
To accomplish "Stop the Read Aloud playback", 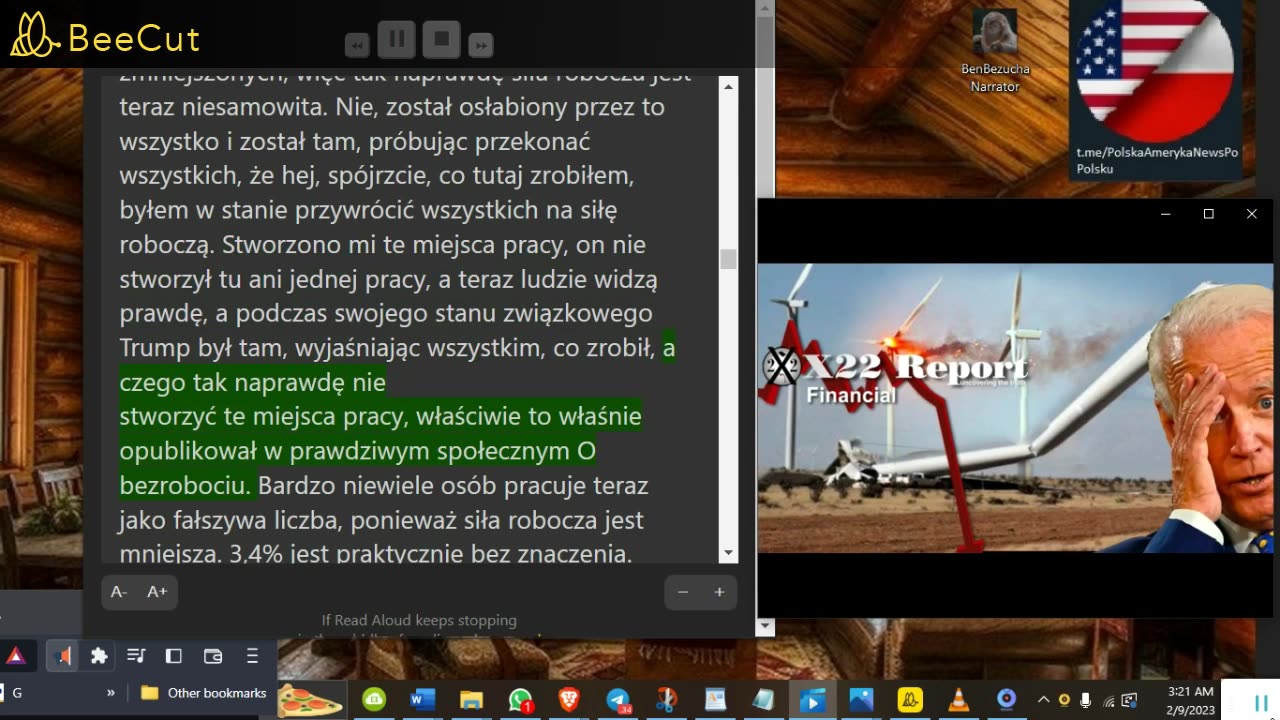I will [x=441, y=40].
